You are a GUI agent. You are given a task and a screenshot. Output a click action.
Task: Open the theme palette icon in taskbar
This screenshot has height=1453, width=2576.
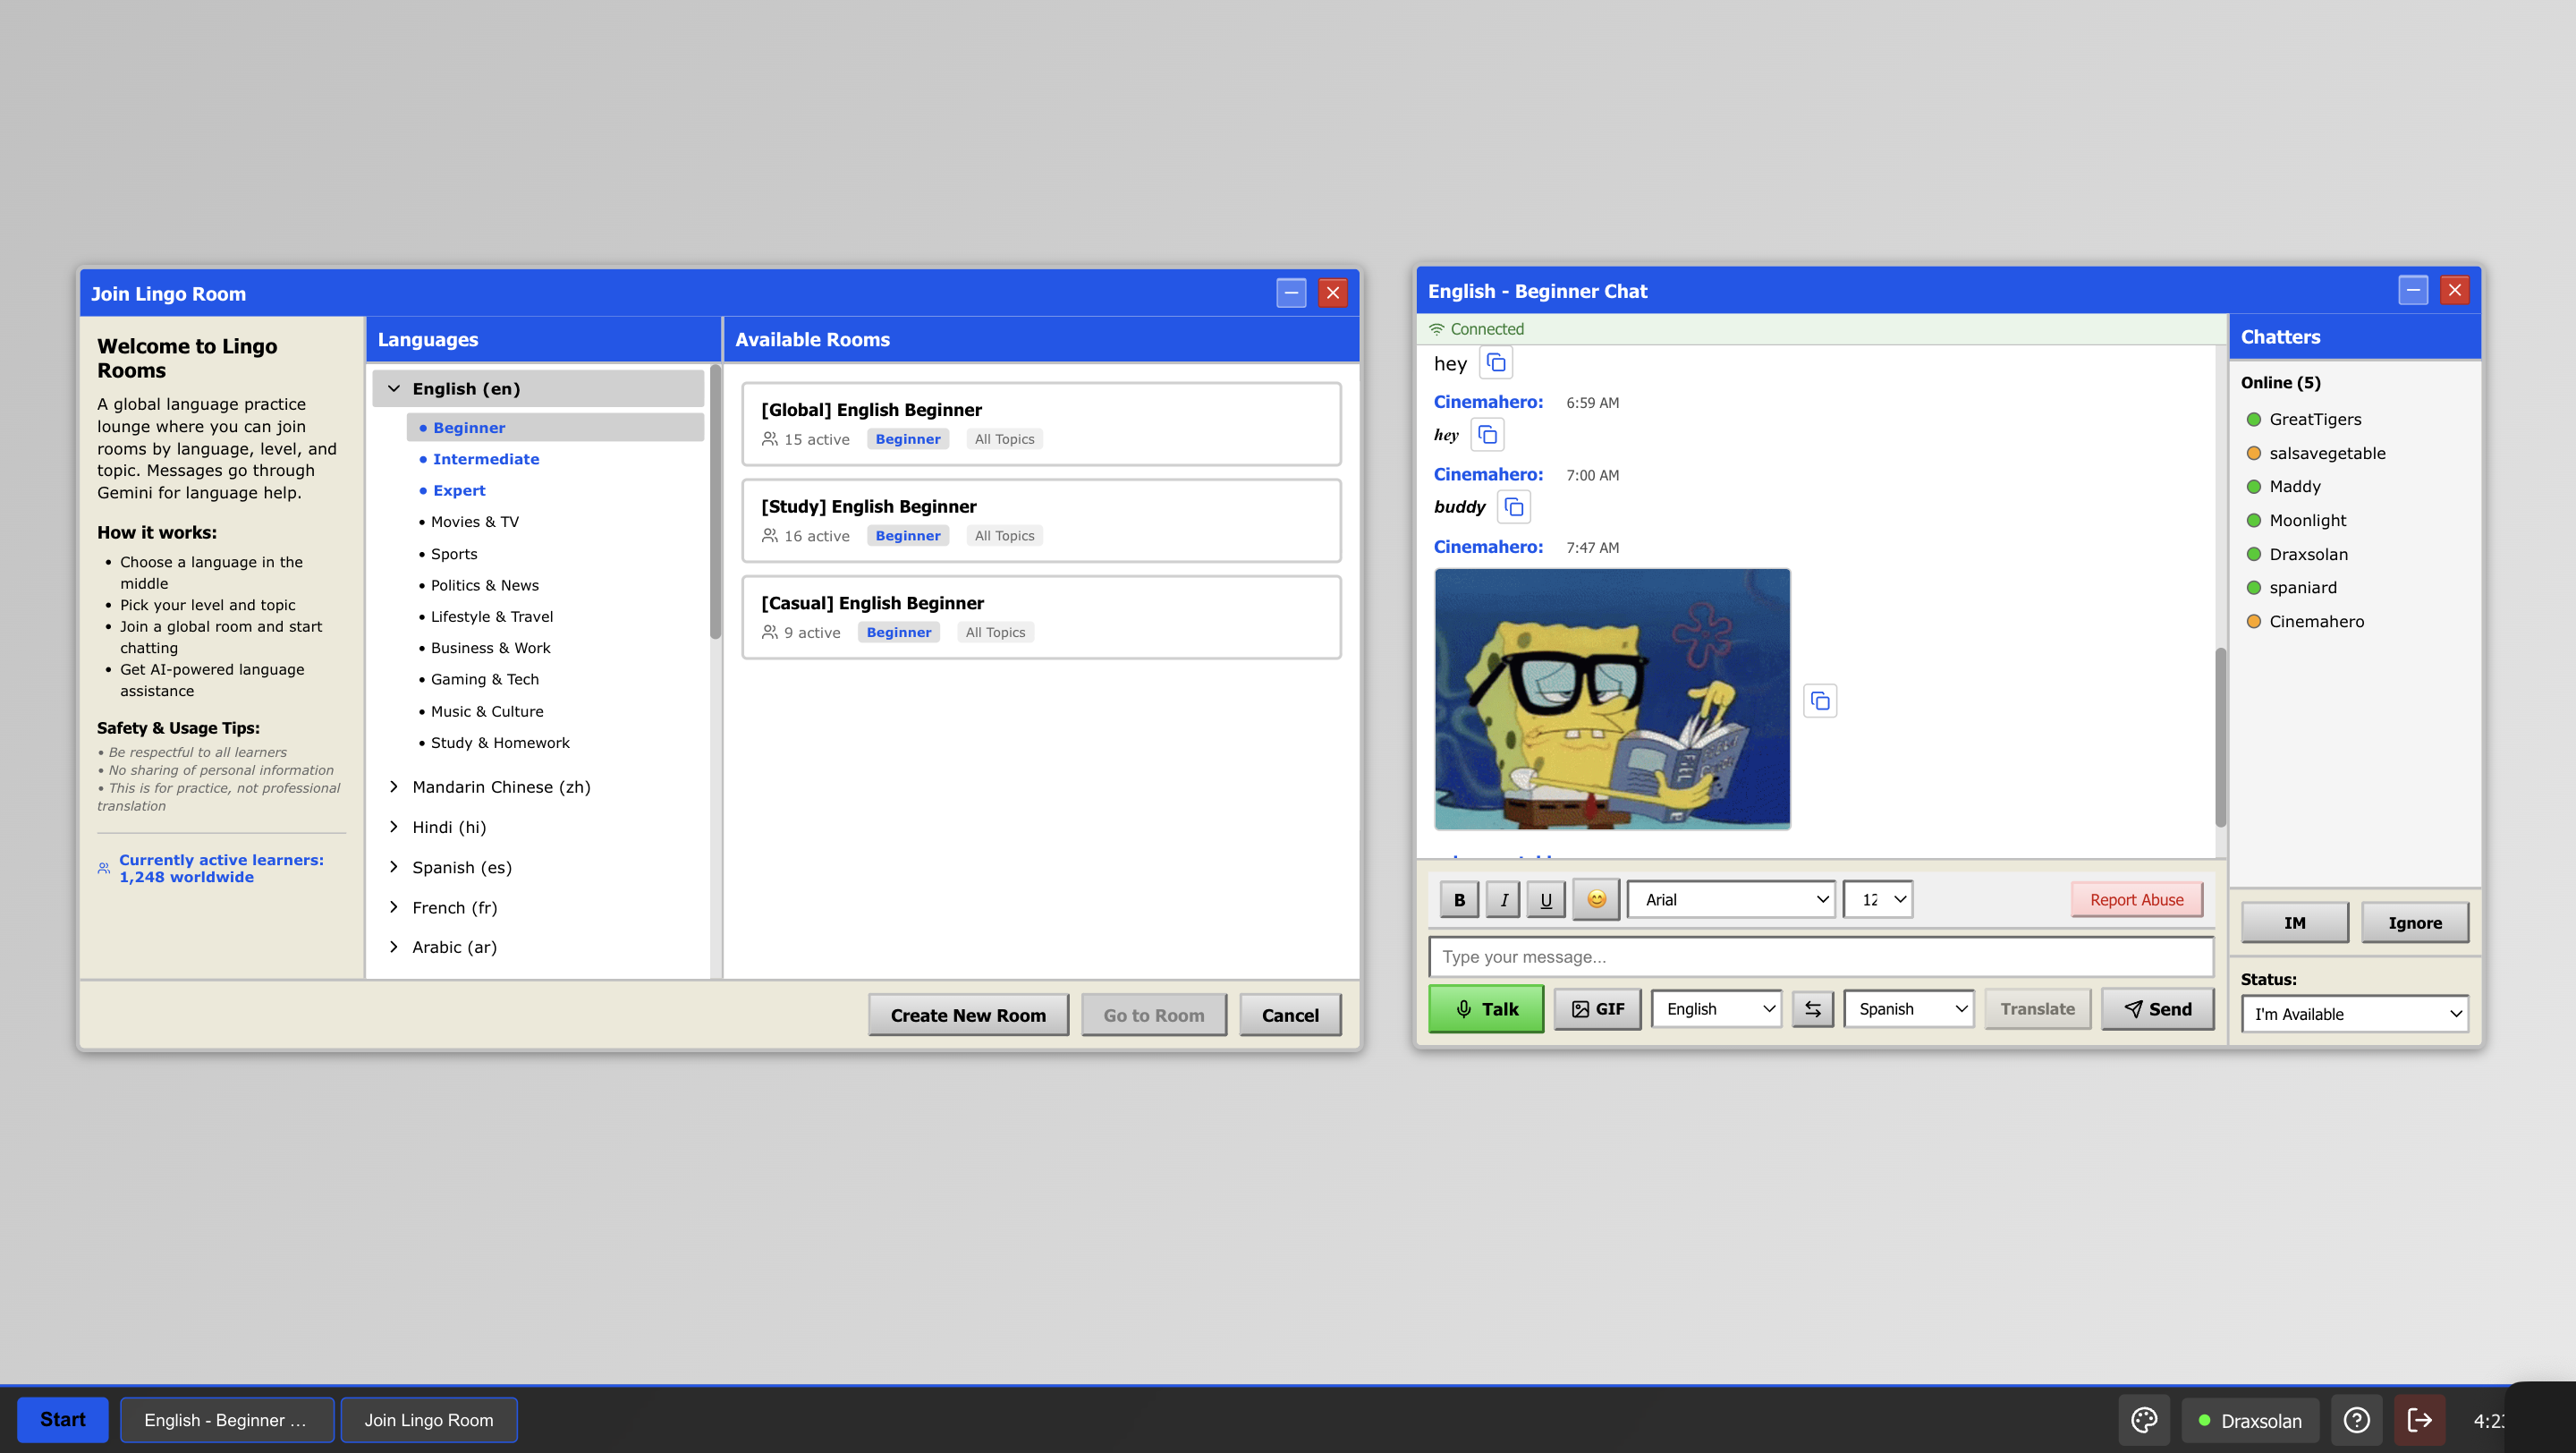point(2143,1420)
